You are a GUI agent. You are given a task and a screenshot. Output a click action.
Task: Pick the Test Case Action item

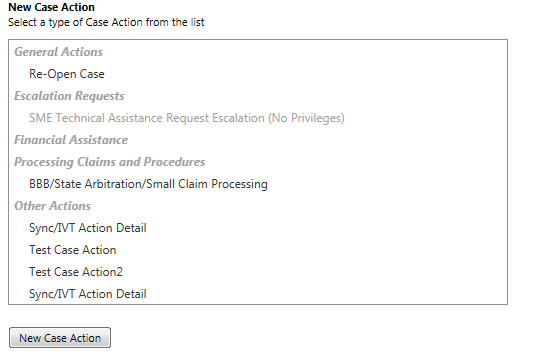point(73,250)
